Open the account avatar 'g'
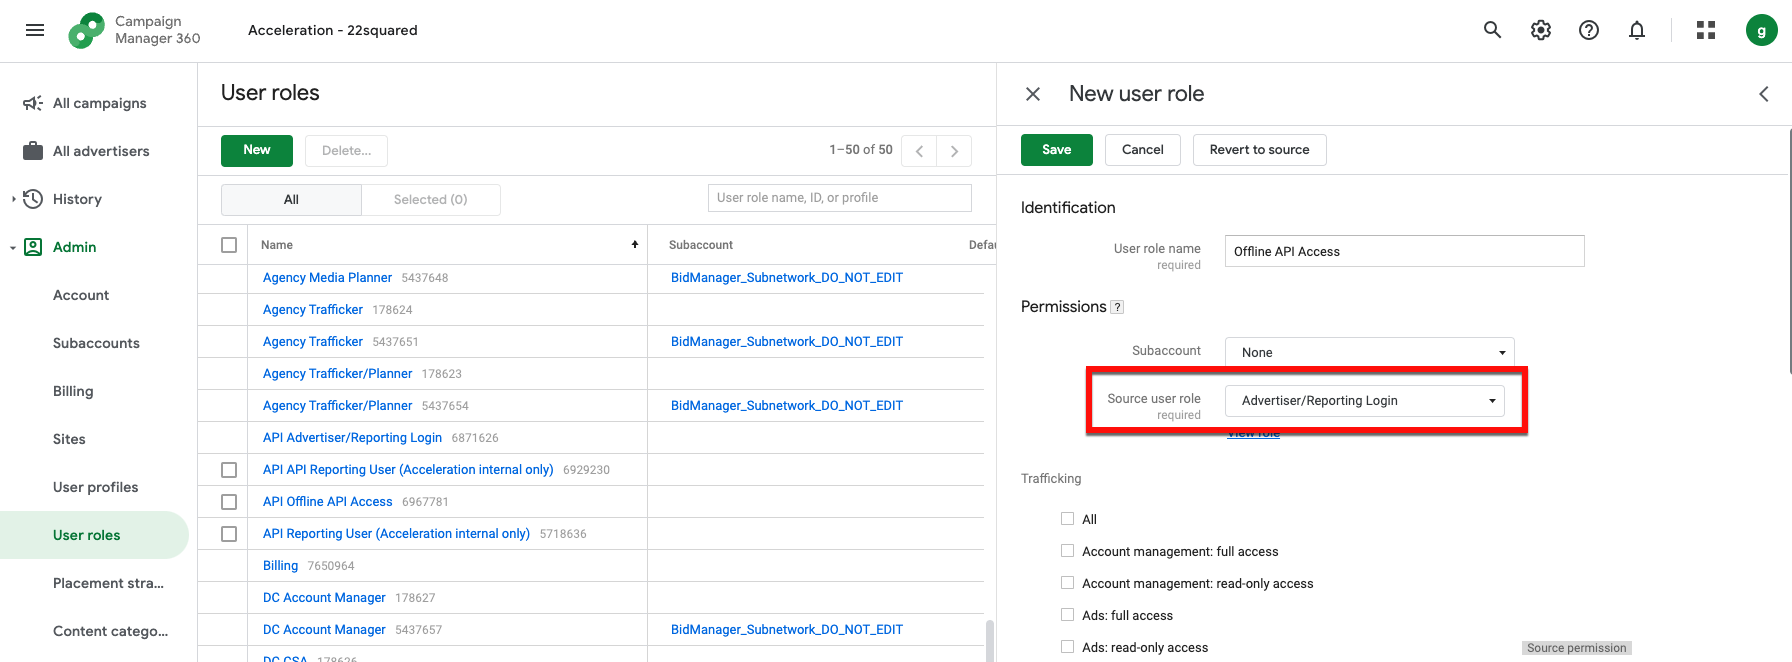Image resolution: width=1792 pixels, height=662 pixels. click(1762, 30)
